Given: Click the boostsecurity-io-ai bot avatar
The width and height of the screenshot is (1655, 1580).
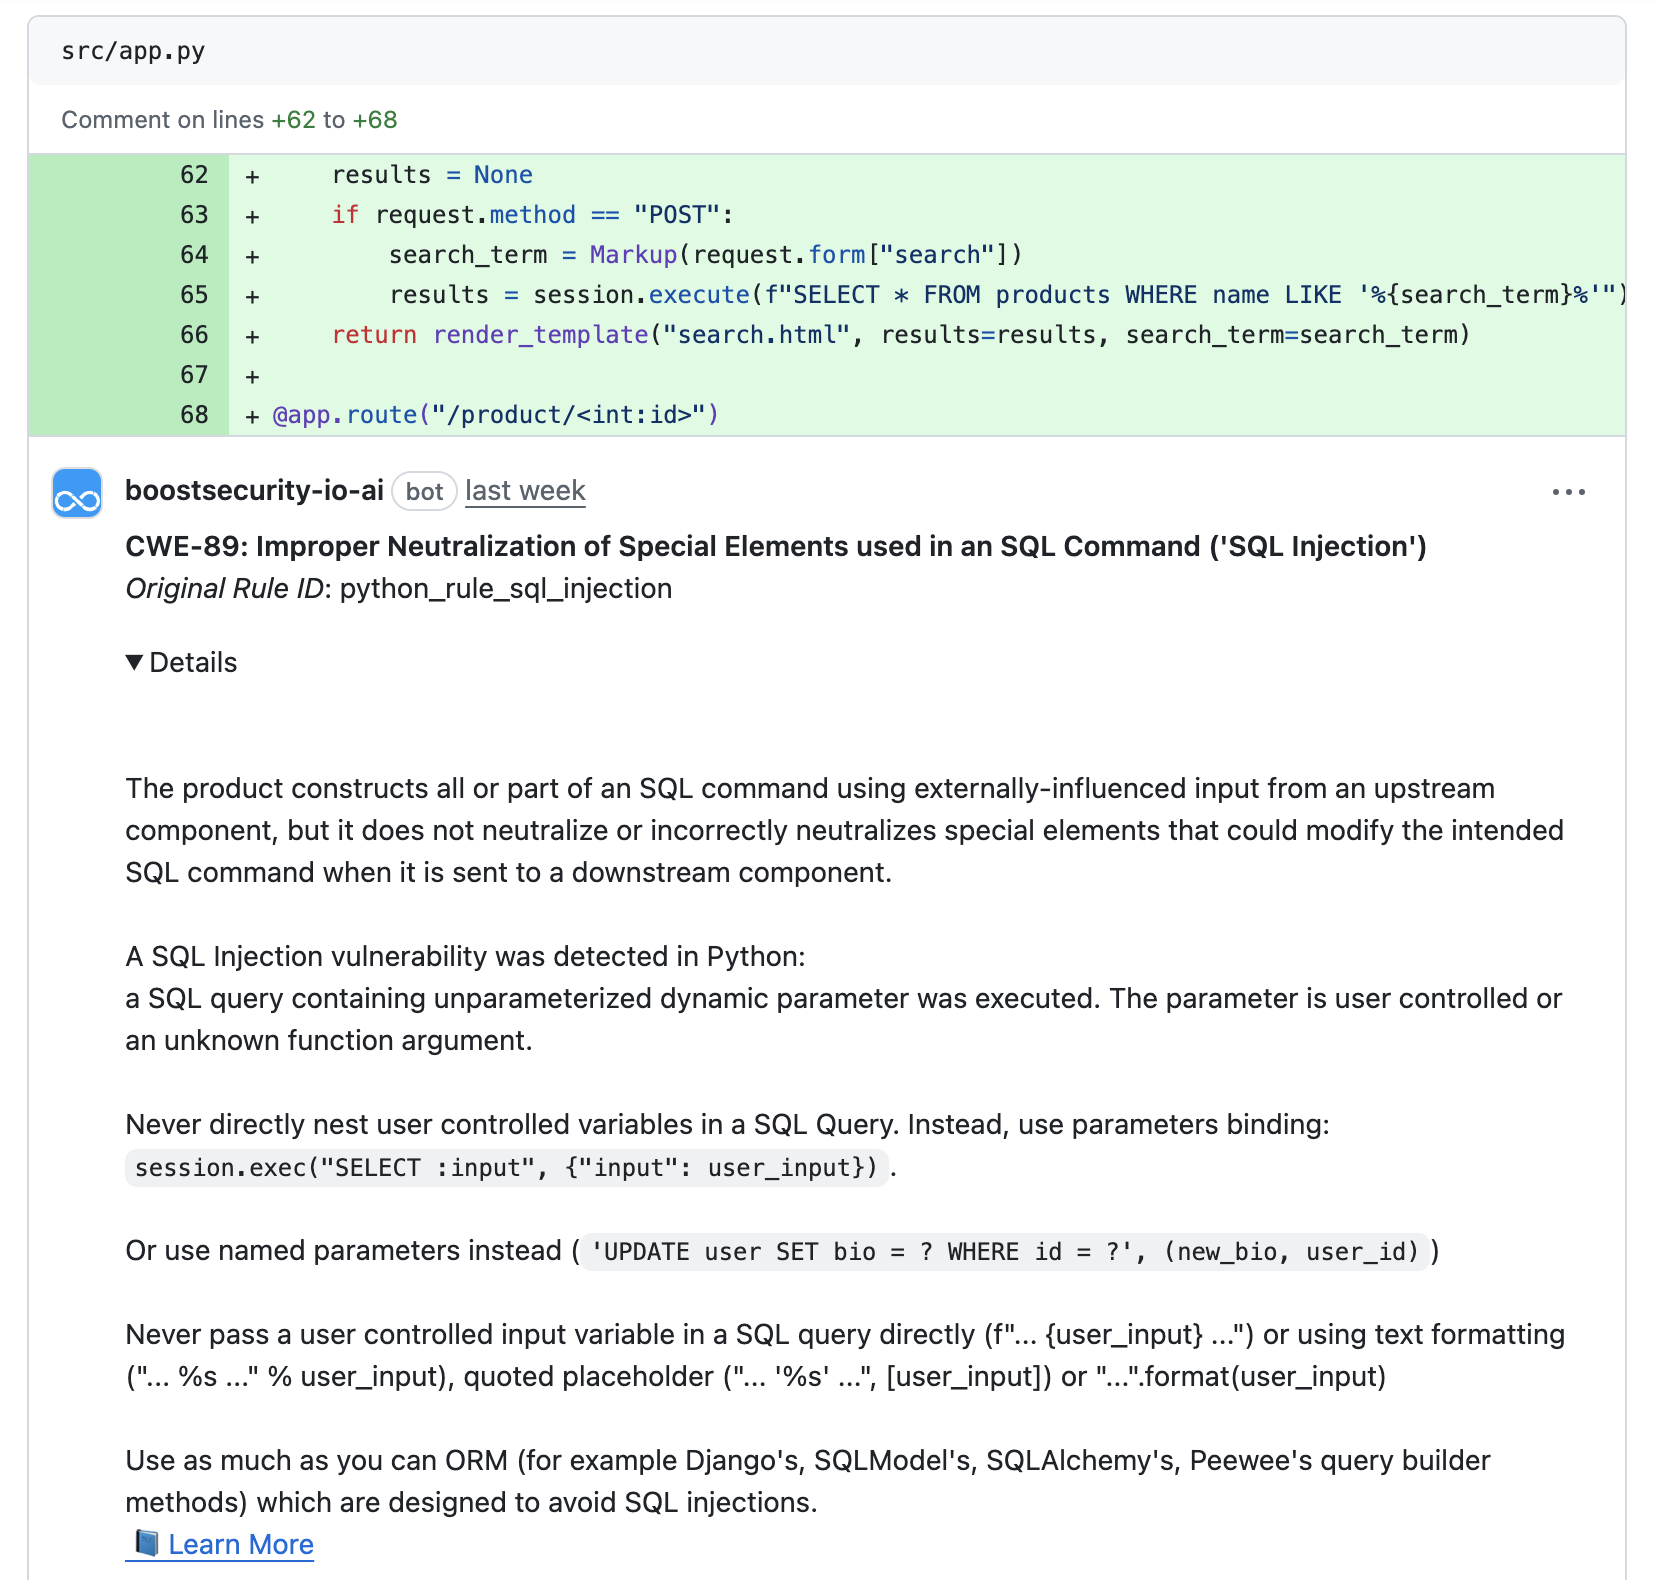Looking at the screenshot, I should point(77,493).
